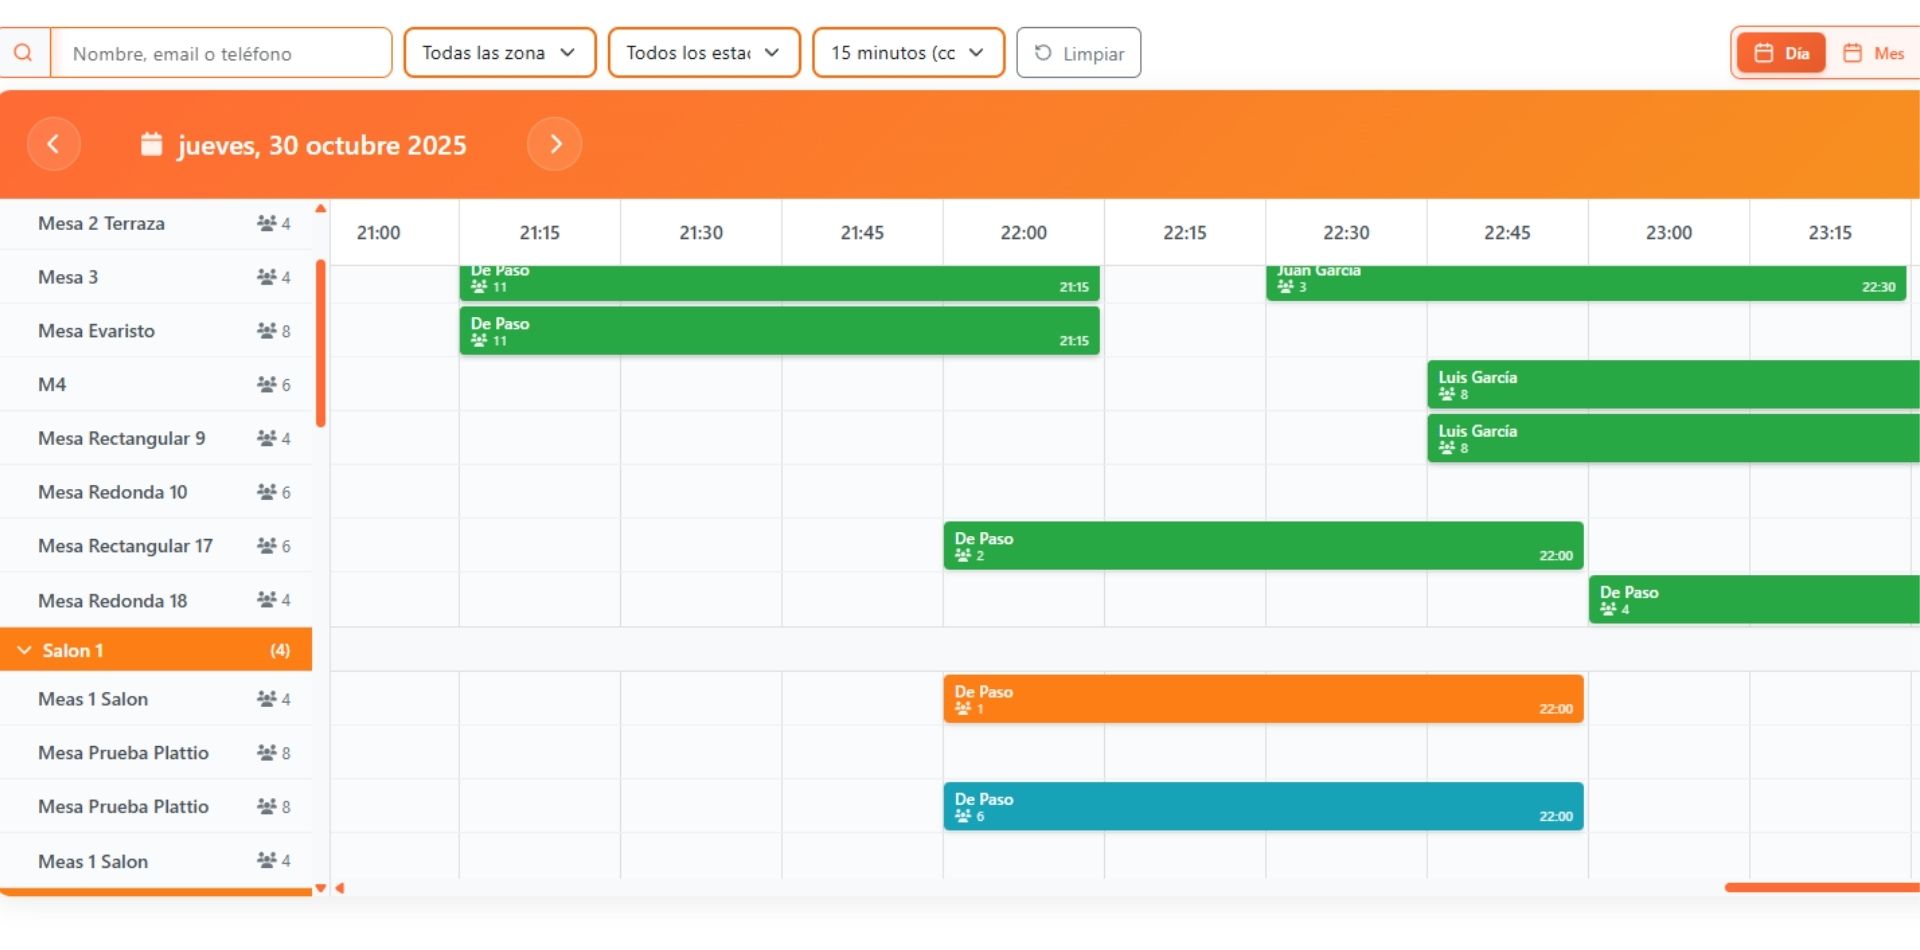Screen dimensions: 1920x950
Task: Click calendar icon beside the date
Action: click(x=151, y=145)
